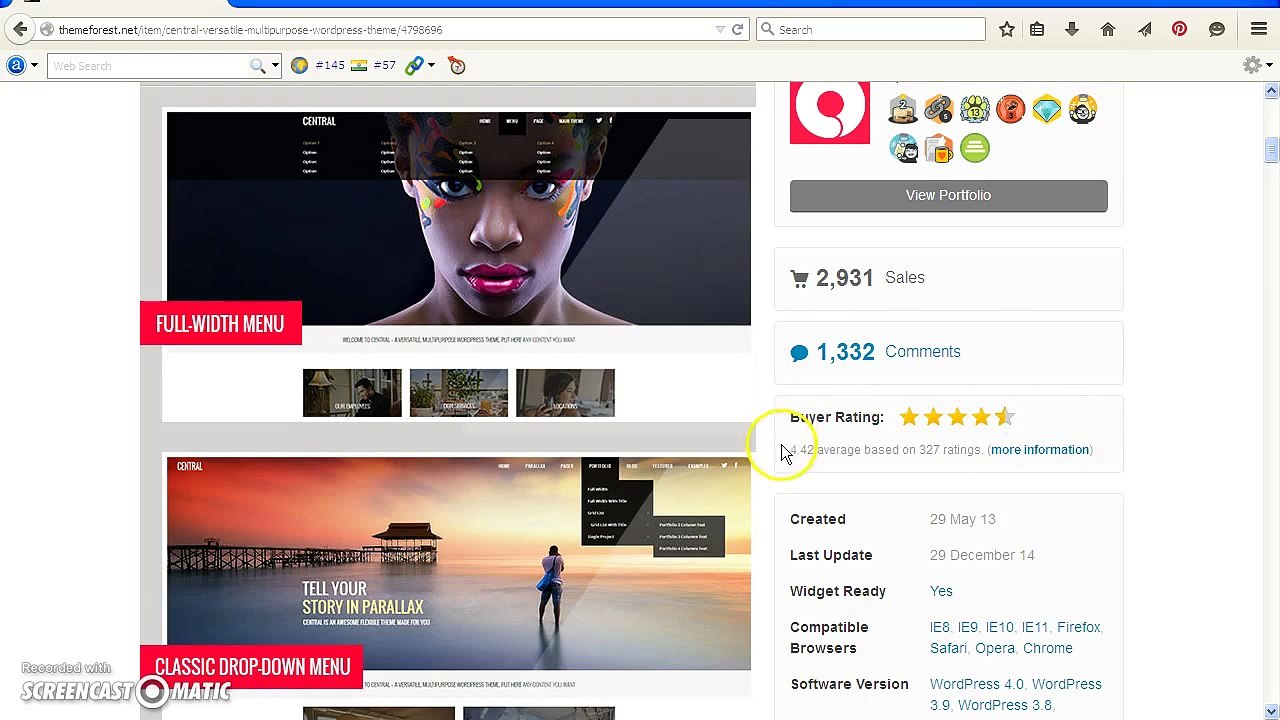
Task: Click the Opera compatible browser link
Action: 995,648
